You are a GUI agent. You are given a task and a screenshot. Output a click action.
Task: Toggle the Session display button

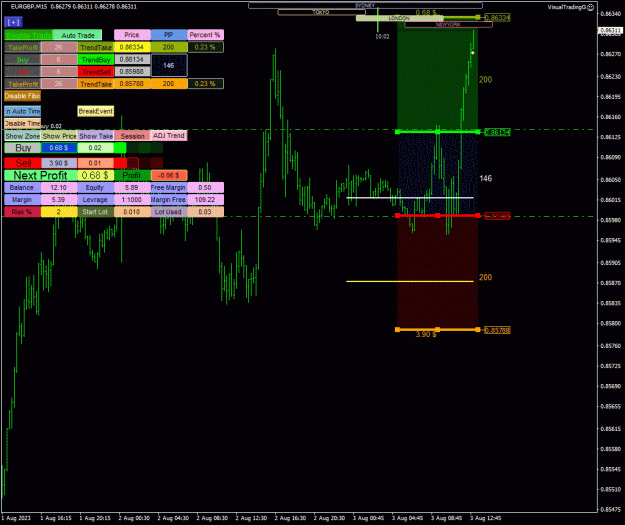point(132,136)
